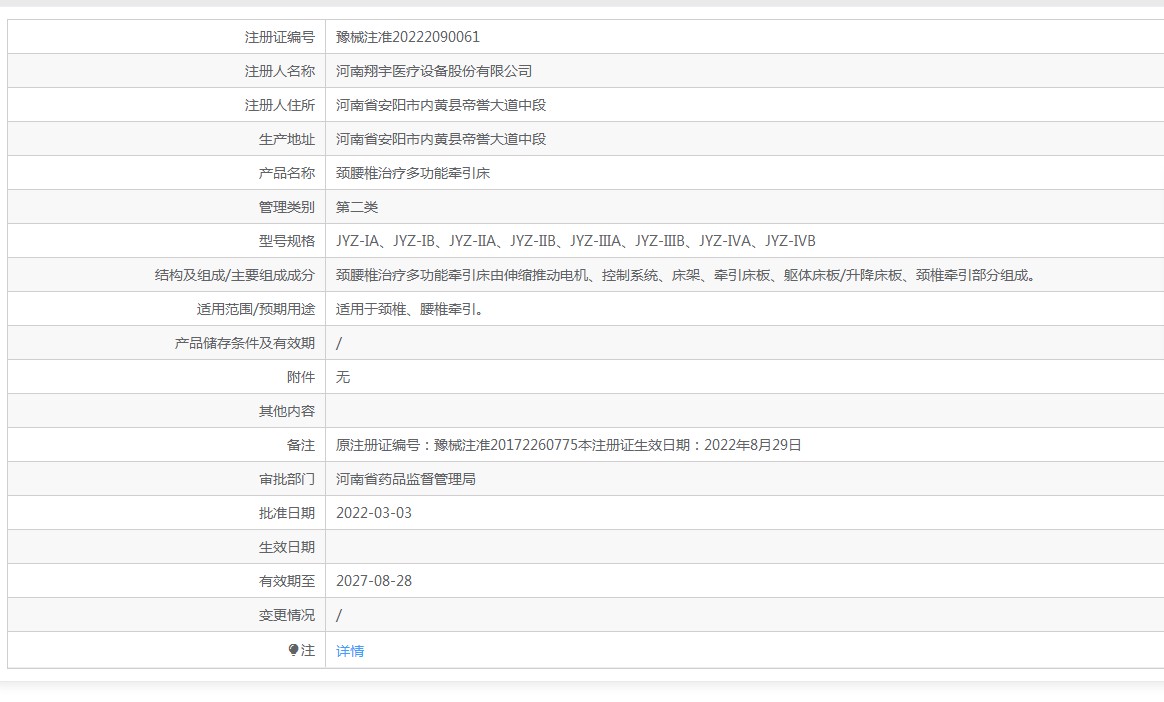Click the JYZ-IA model specification list

pos(575,241)
